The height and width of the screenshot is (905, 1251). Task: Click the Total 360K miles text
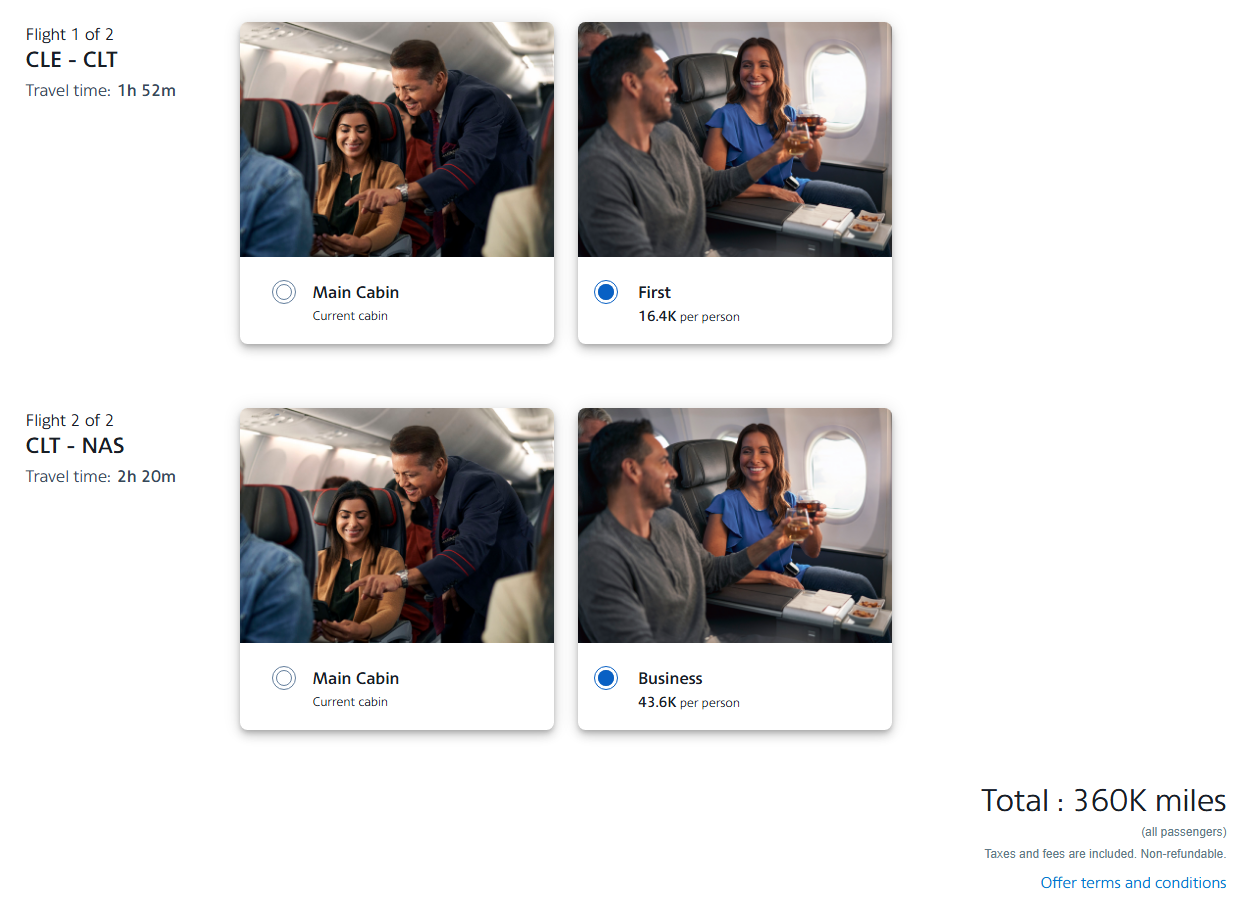[1103, 800]
